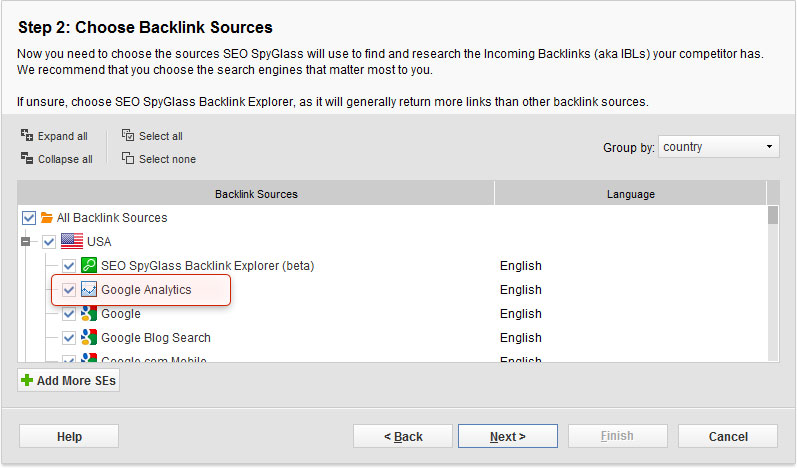Select the Google row in the list
Viewport: 797px width, 468px height.
121,314
